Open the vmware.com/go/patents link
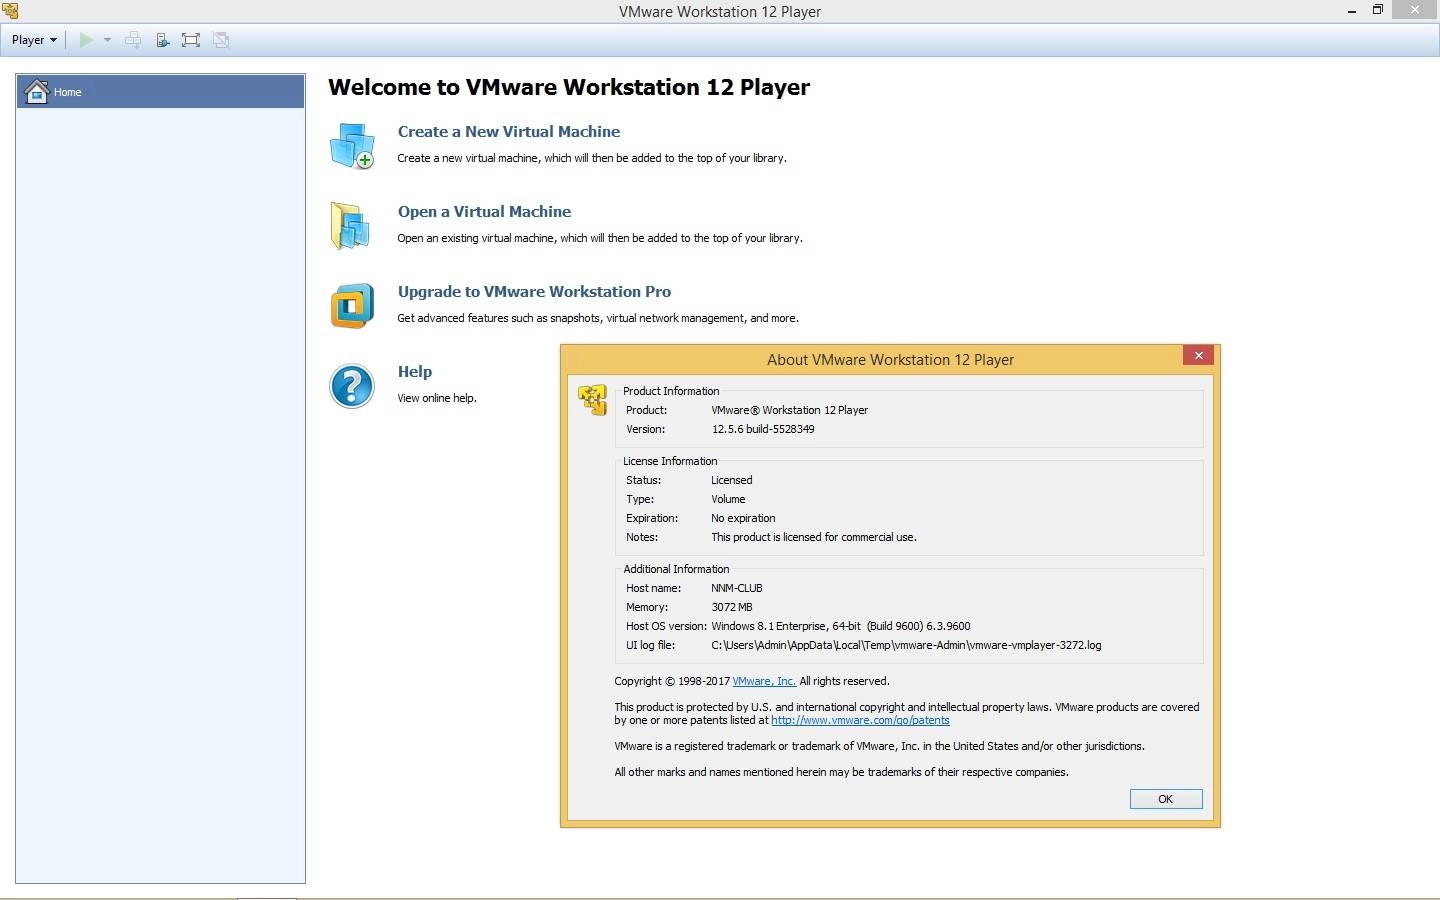This screenshot has height=900, width=1440. (860, 720)
